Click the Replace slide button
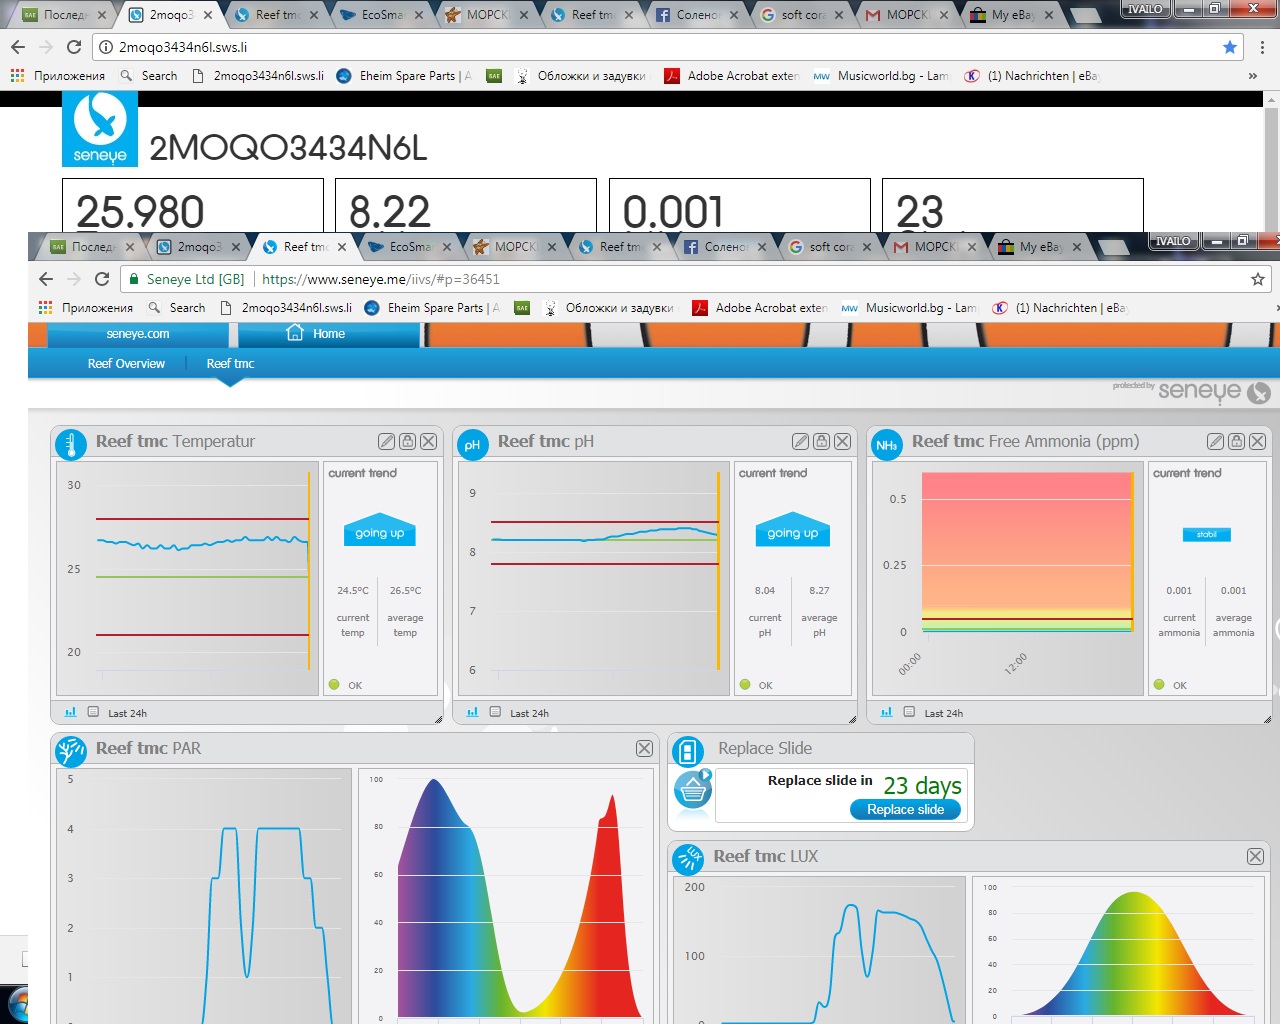The height and width of the screenshot is (1024, 1280). (905, 810)
